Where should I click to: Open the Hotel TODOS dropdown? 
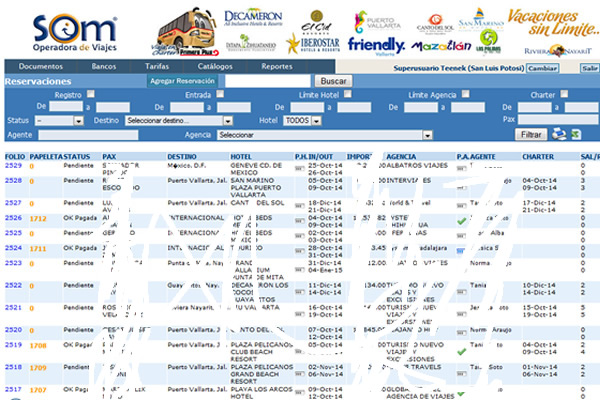[x=302, y=121]
